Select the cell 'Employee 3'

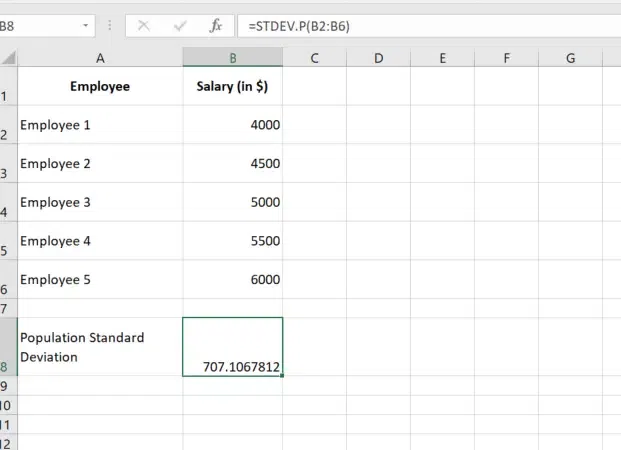[100, 202]
